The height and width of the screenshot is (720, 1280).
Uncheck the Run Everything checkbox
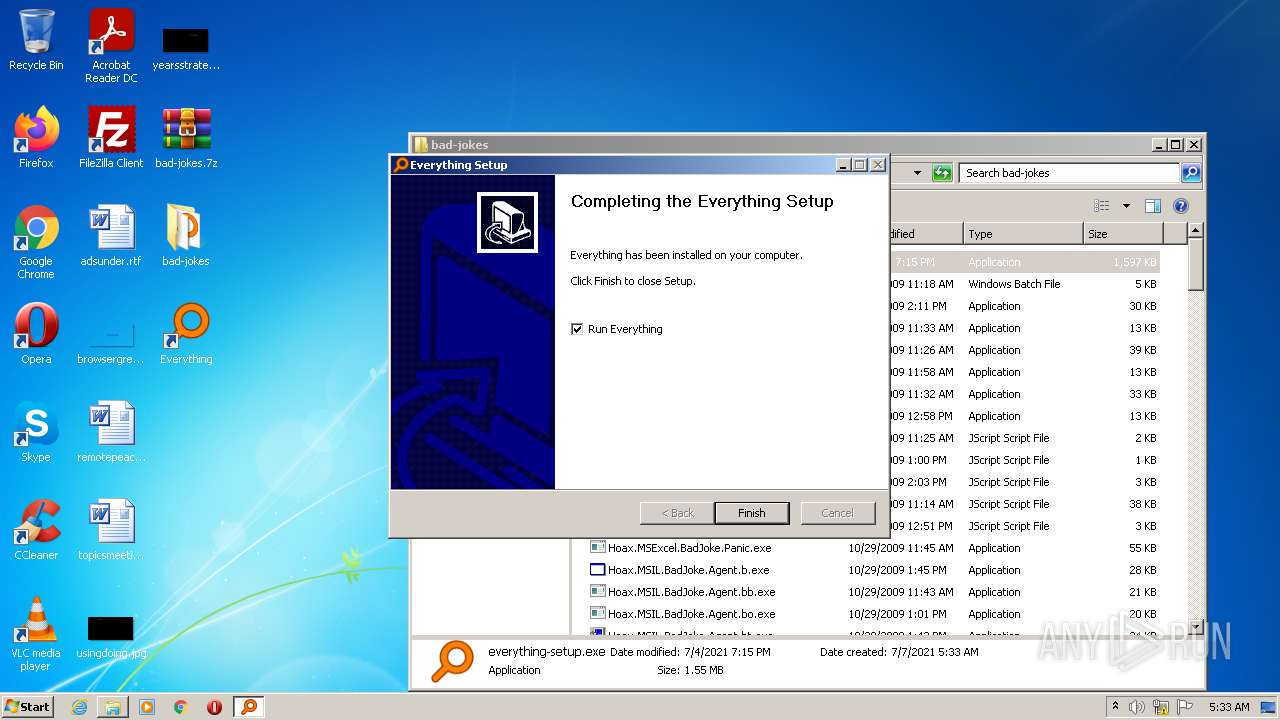tap(577, 329)
